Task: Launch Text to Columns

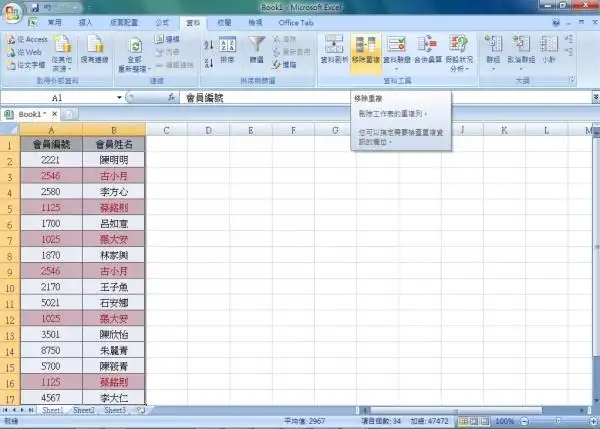Action: pyautogui.click(x=334, y=49)
